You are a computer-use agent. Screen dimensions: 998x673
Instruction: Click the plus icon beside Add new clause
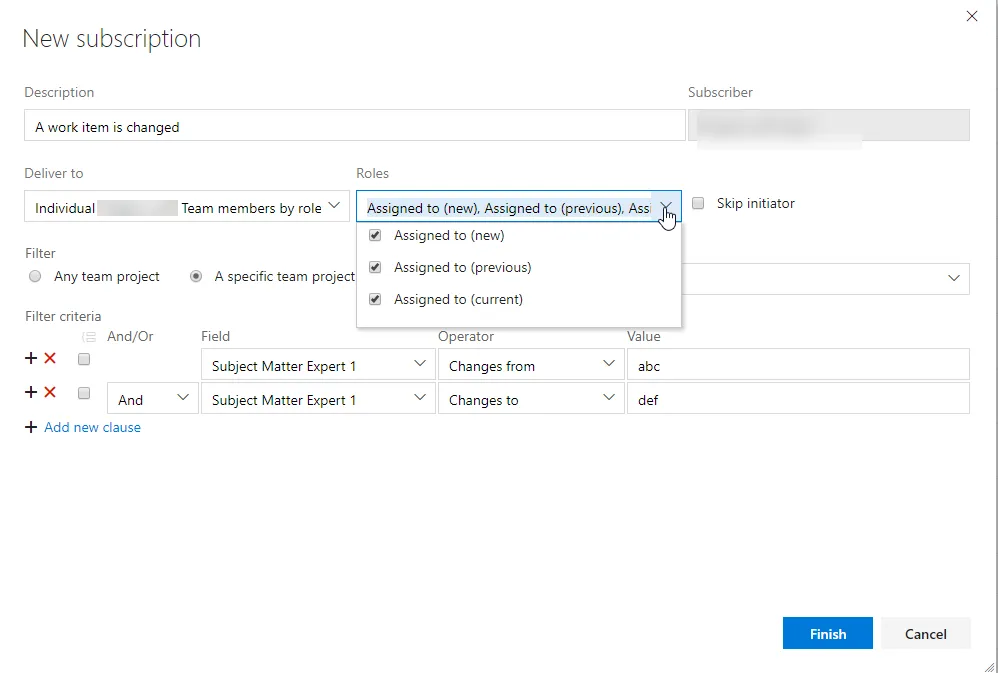[31, 427]
